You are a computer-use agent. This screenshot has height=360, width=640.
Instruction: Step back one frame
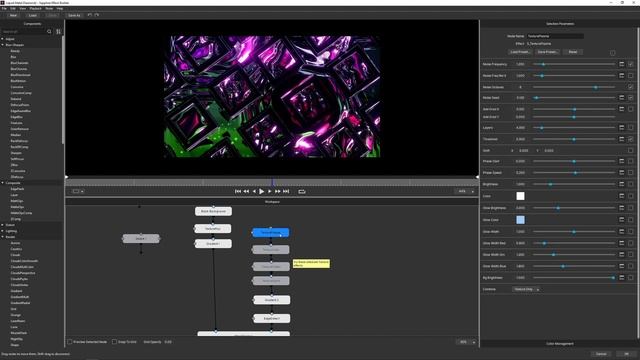coord(254,191)
